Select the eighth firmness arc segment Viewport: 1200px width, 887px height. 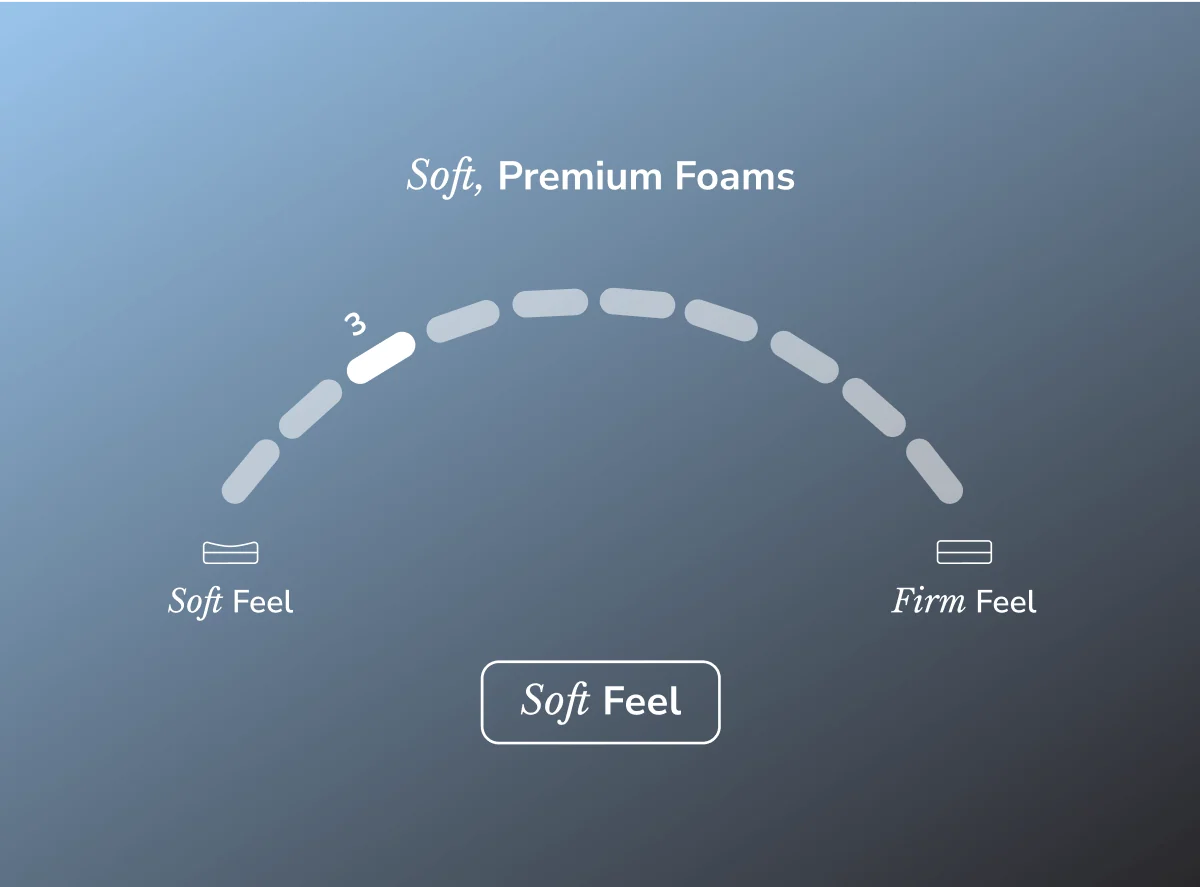804,357
